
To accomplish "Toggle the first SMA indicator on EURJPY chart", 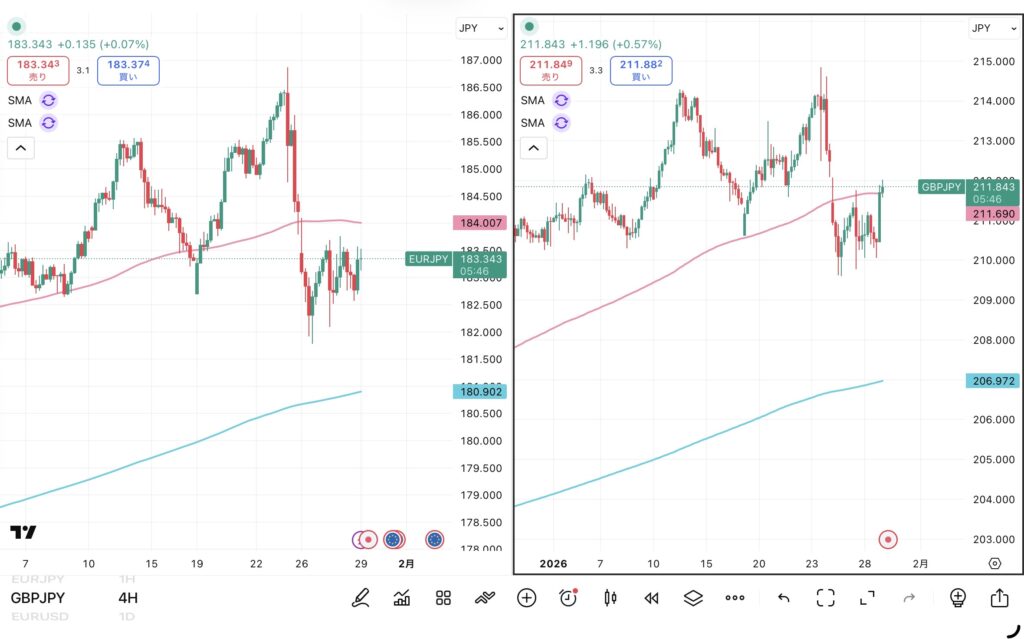I will (49, 100).
